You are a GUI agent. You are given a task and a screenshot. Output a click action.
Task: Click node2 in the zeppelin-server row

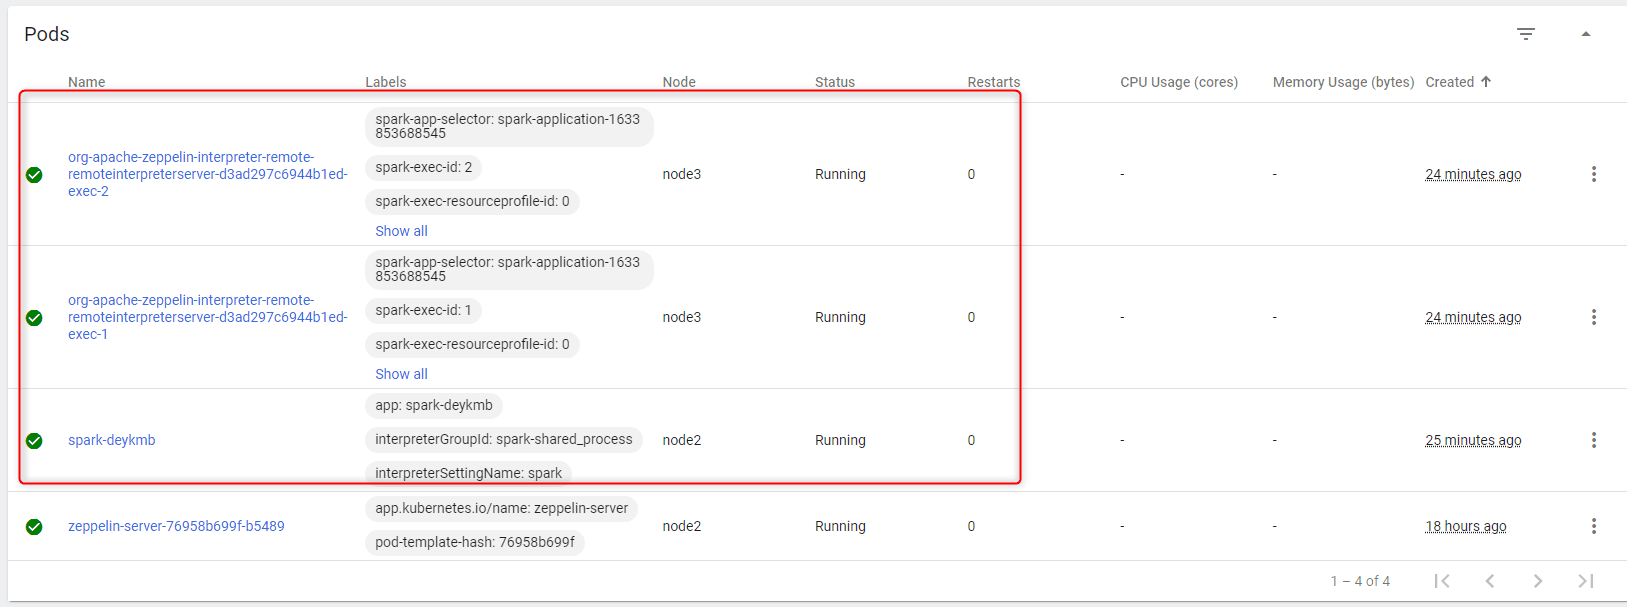pos(682,526)
